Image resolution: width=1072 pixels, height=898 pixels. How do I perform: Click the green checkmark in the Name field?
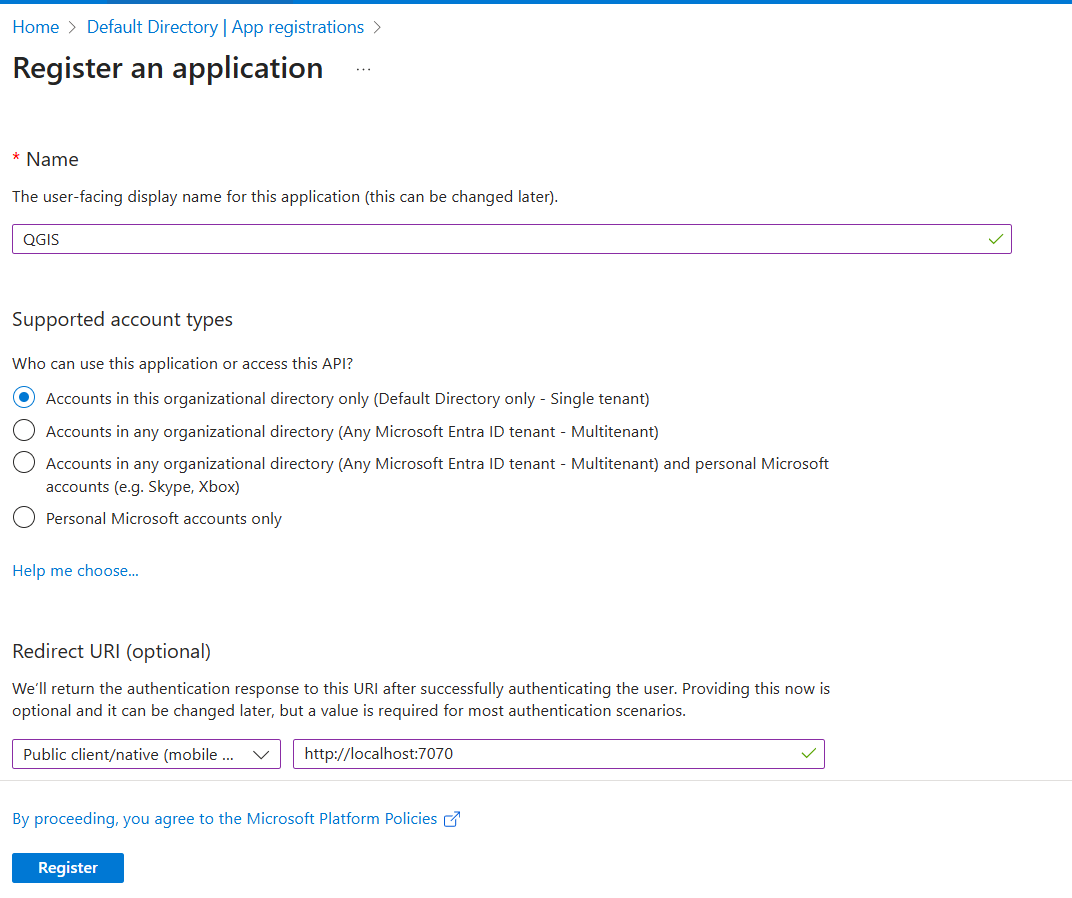coord(995,239)
